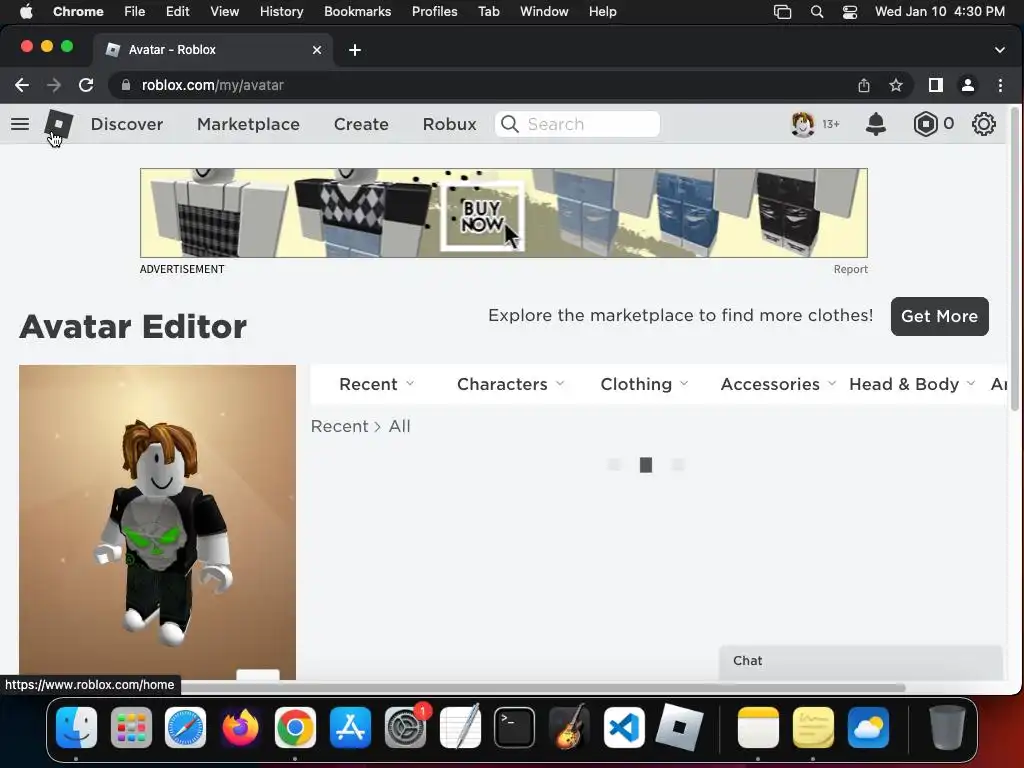The height and width of the screenshot is (768, 1024).
Task: Open the user avatar profile icon
Action: coord(803,124)
